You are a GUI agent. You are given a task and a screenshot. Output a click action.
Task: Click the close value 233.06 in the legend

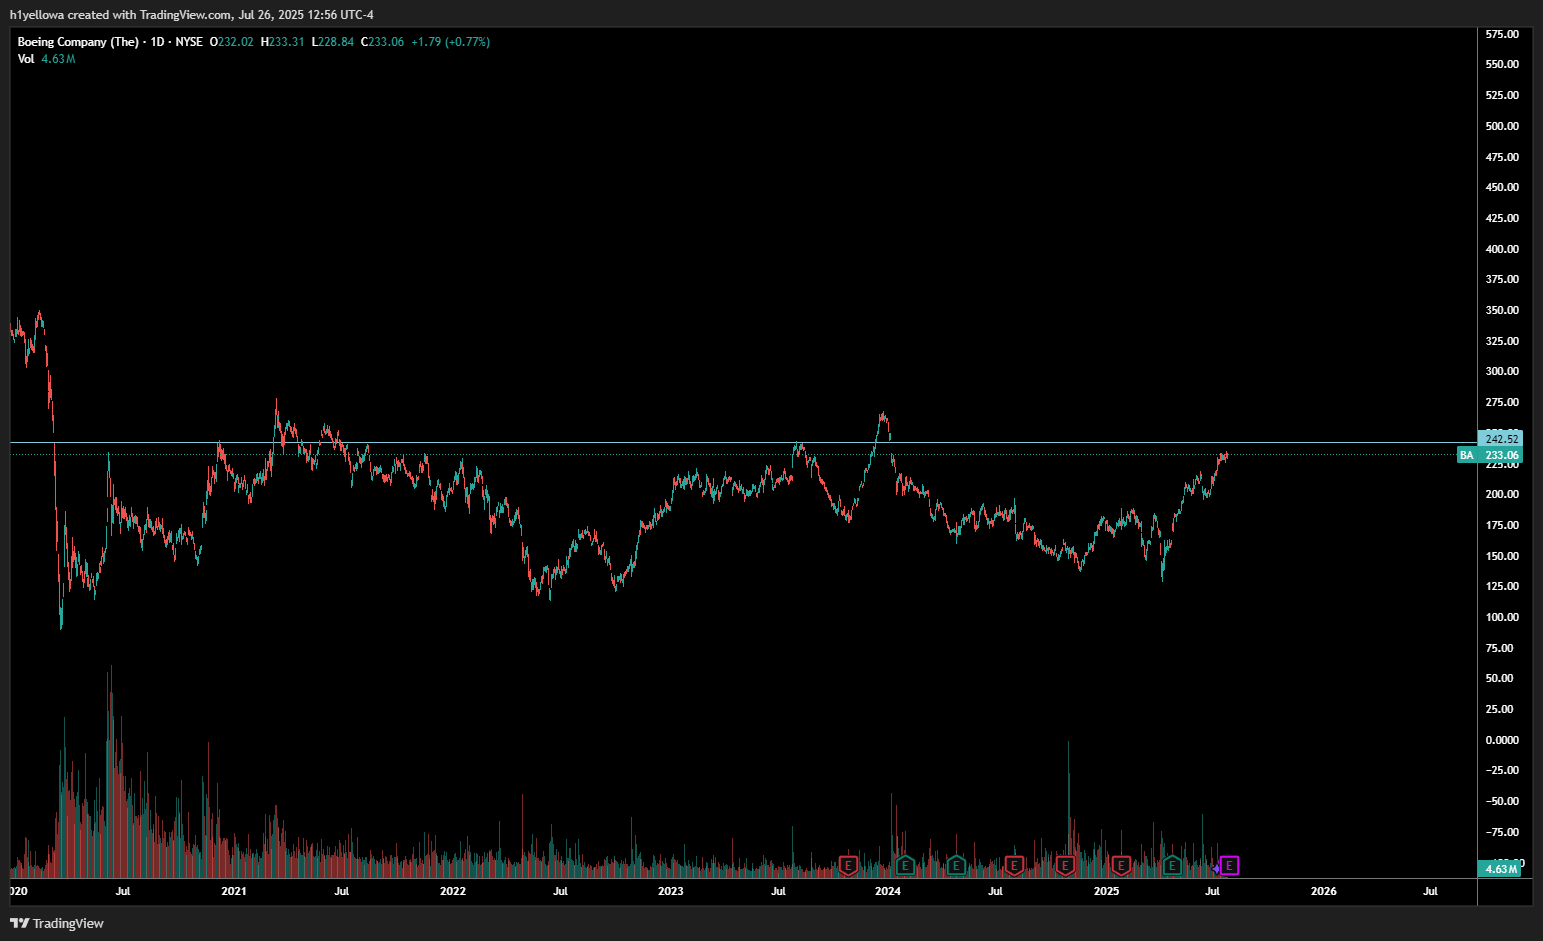[x=387, y=42]
